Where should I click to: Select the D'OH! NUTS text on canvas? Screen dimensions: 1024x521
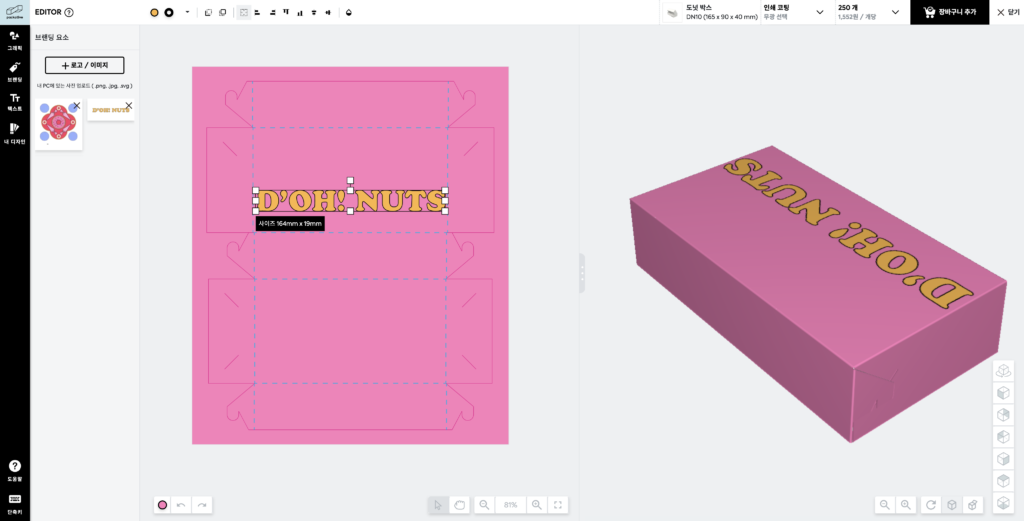(350, 200)
